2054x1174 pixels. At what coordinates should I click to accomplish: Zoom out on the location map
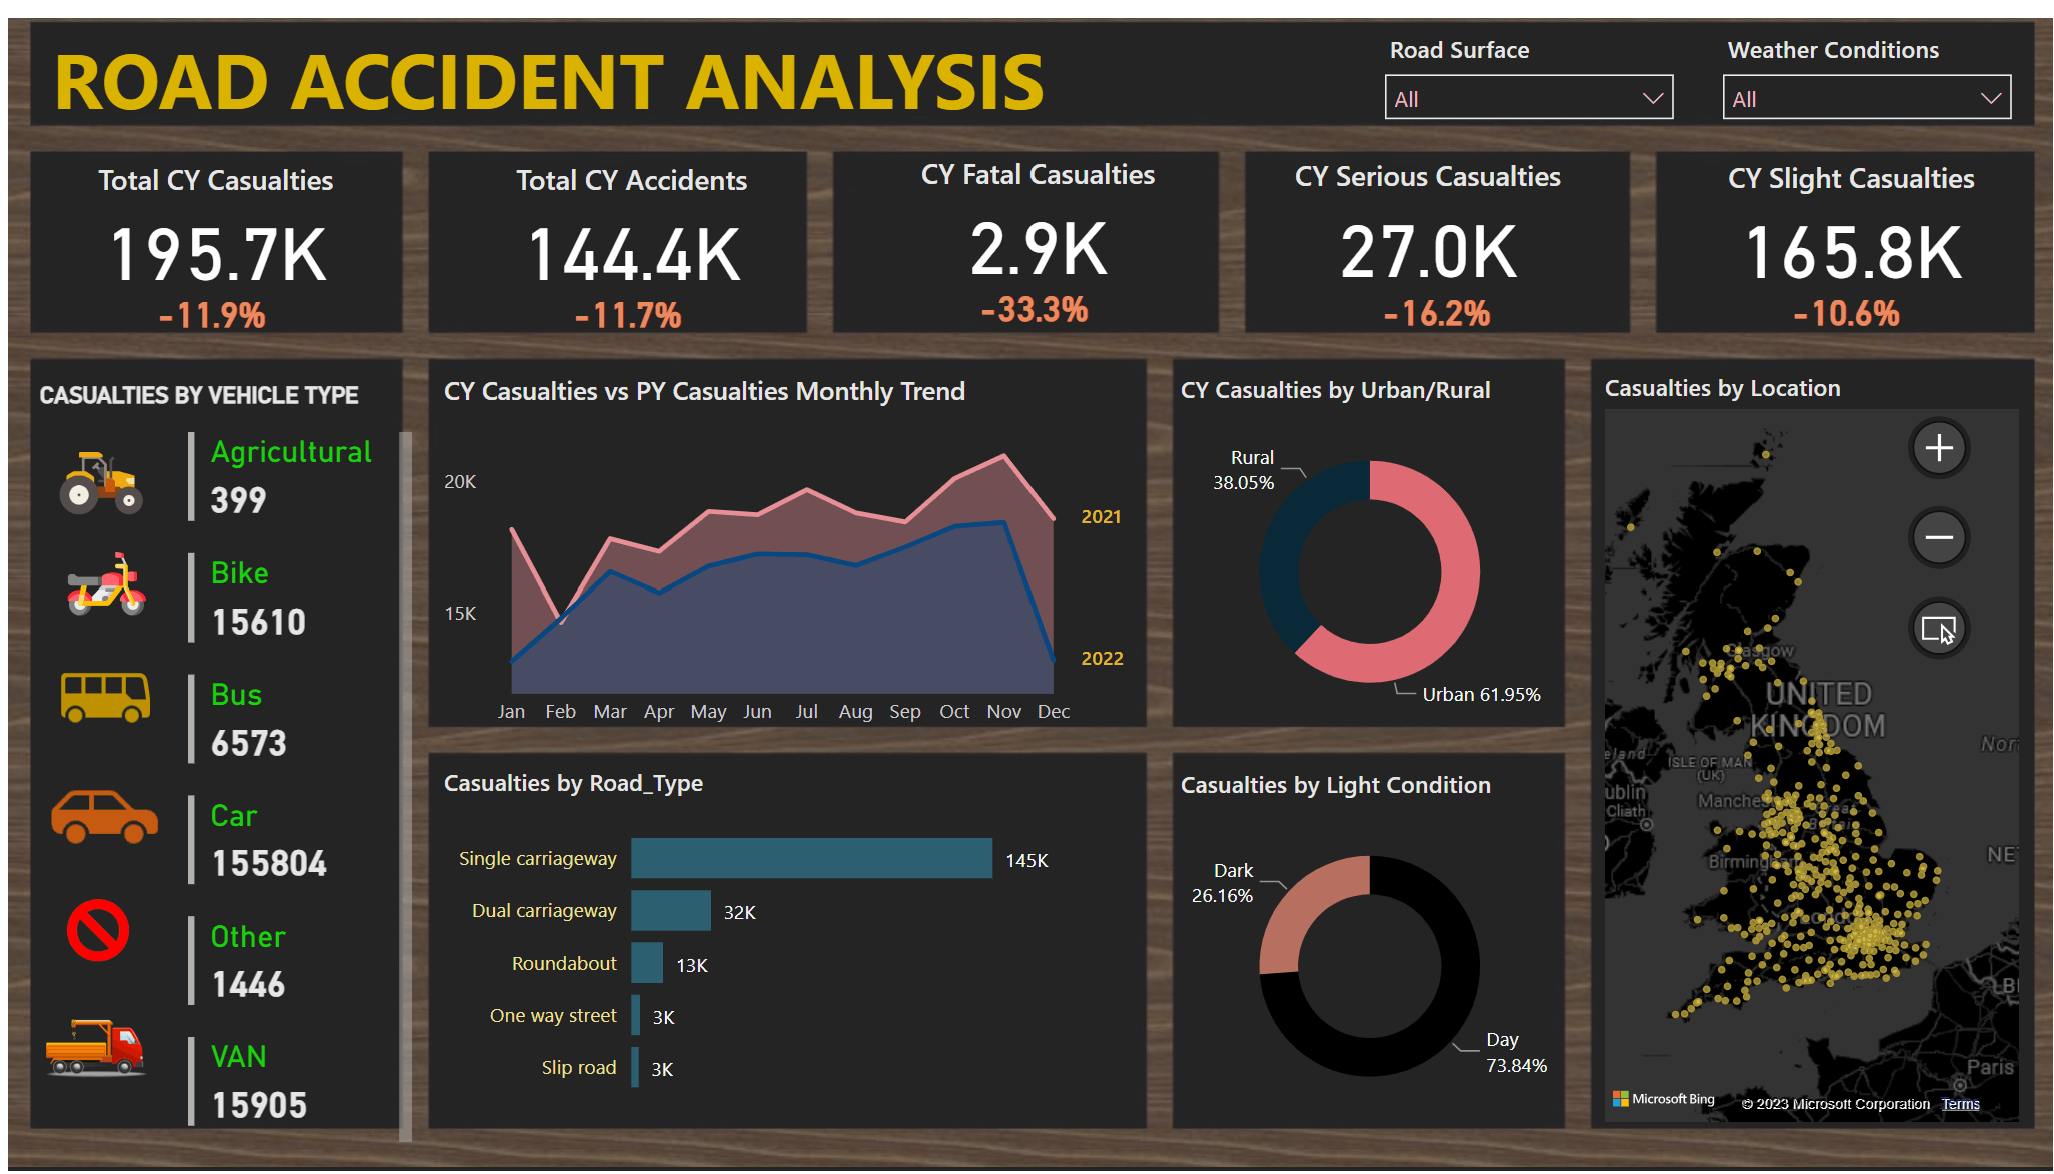pos(1938,537)
